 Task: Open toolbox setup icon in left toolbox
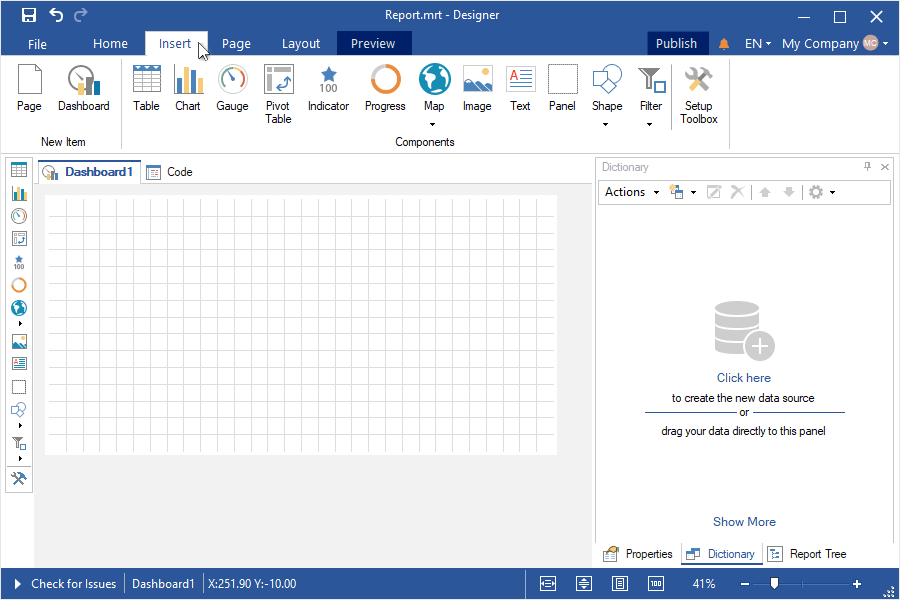(x=19, y=478)
